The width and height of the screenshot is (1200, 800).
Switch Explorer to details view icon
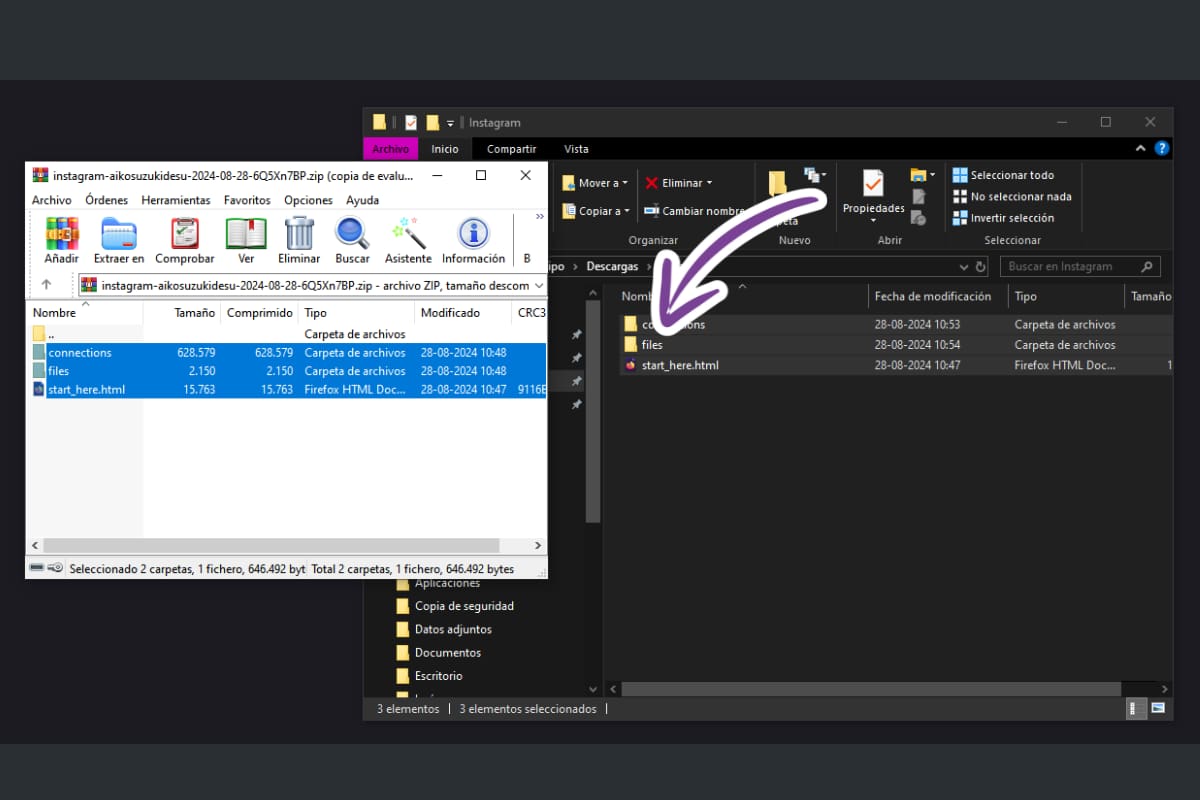click(x=1137, y=708)
